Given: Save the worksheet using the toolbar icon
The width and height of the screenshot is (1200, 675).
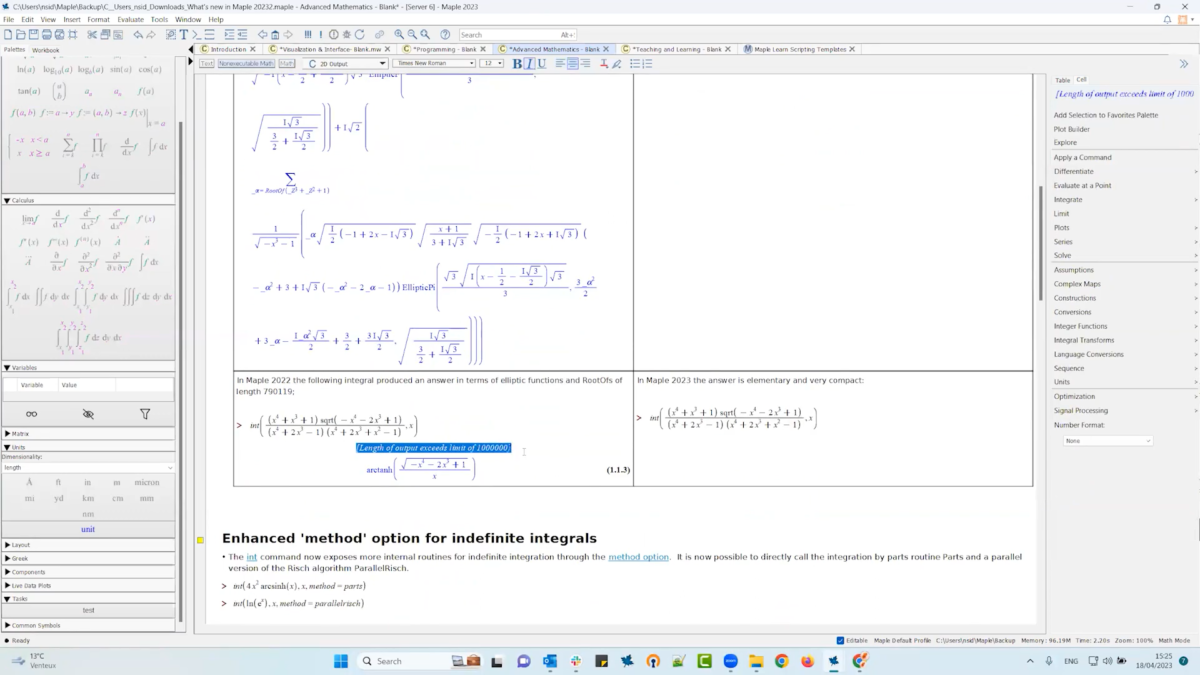Looking at the screenshot, I should point(33,35).
